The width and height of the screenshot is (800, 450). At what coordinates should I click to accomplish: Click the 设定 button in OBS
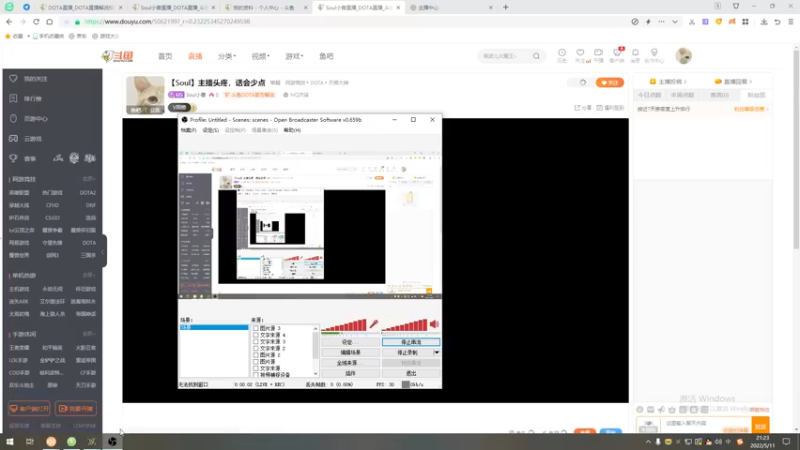tap(350, 342)
